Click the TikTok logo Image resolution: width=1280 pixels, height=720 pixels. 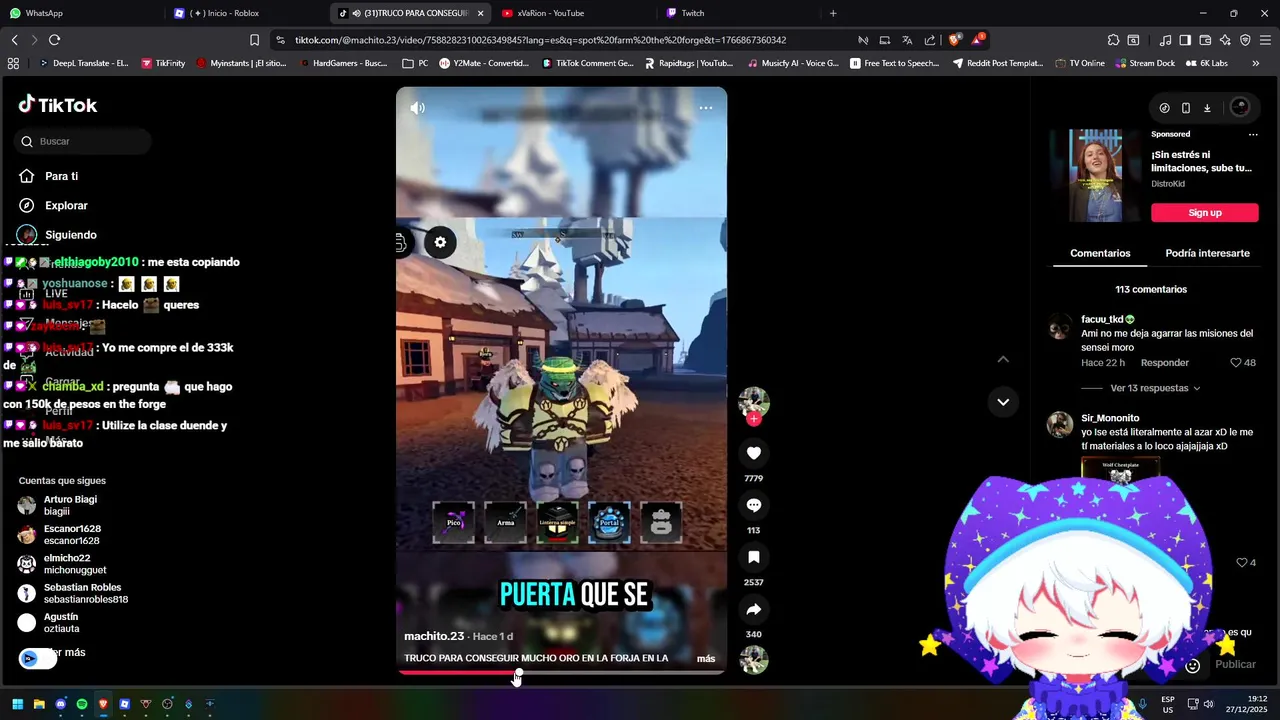[x=58, y=105]
